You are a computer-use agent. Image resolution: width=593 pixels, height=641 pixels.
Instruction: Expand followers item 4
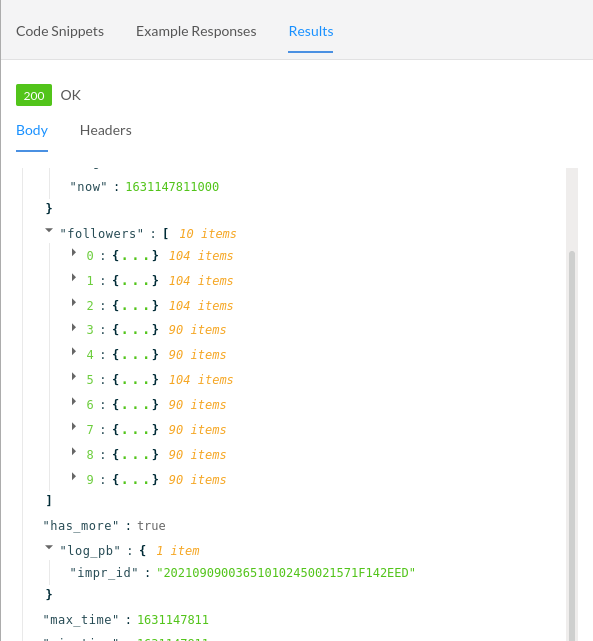[74, 352]
